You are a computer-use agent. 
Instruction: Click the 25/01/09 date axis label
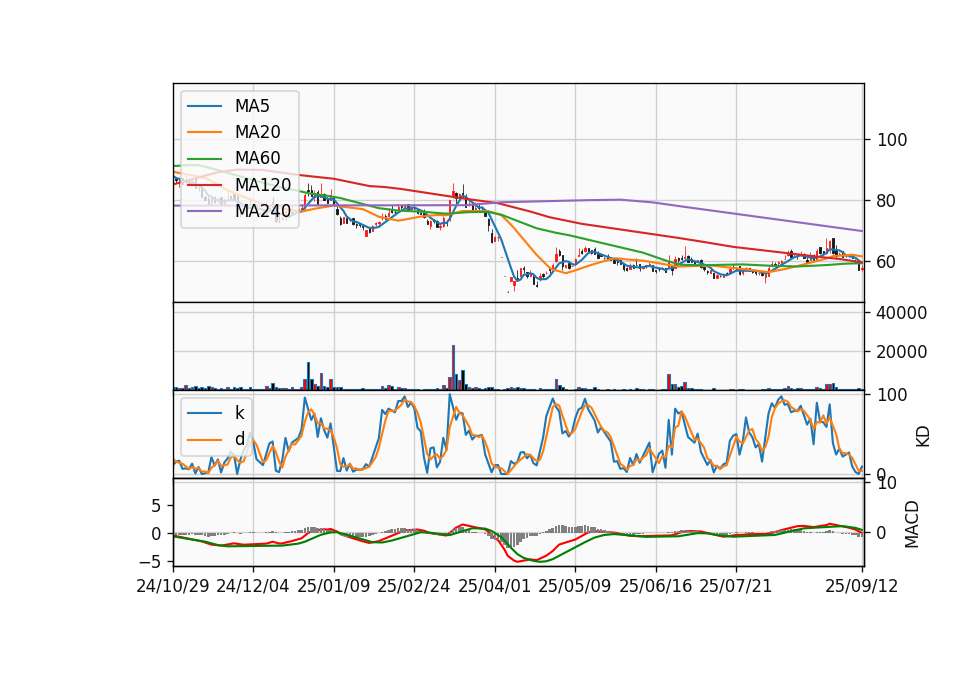(x=334, y=586)
